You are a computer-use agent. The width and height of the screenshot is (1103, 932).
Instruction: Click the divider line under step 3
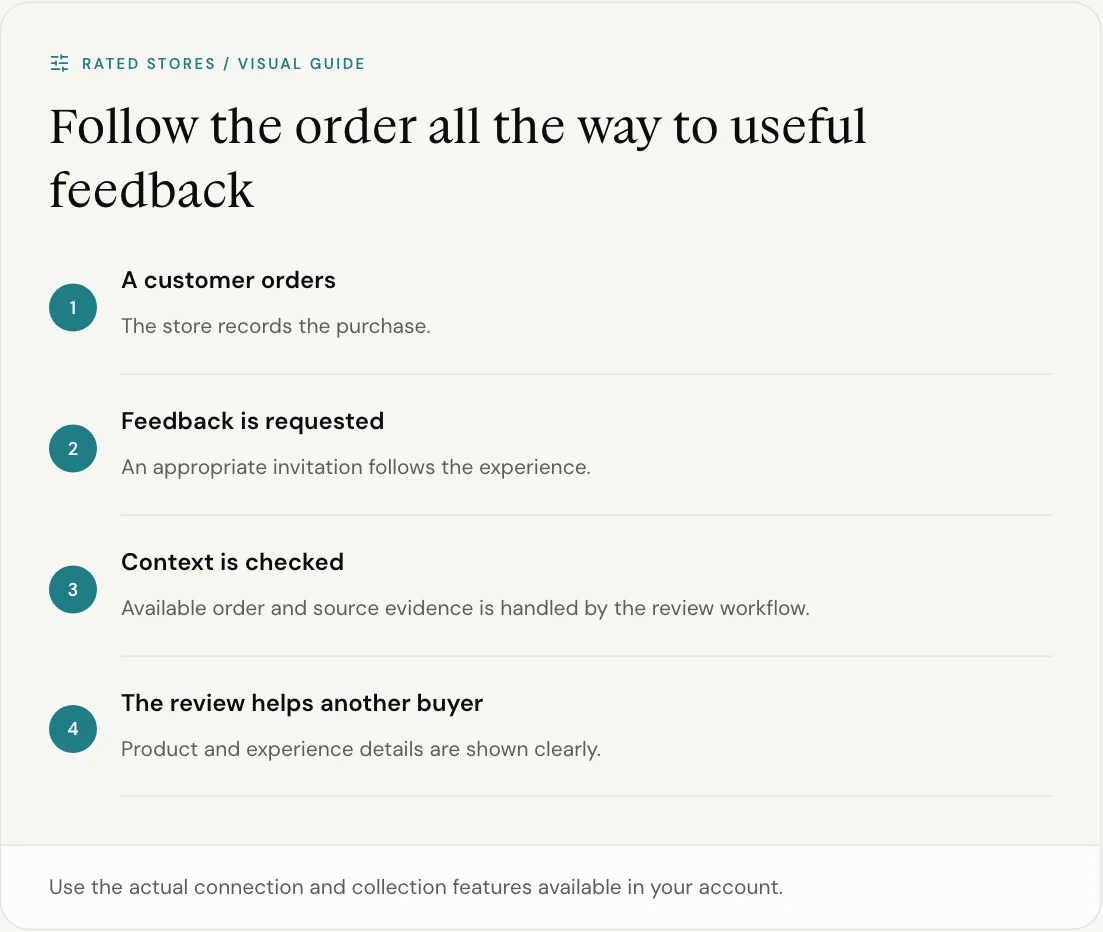coord(587,656)
